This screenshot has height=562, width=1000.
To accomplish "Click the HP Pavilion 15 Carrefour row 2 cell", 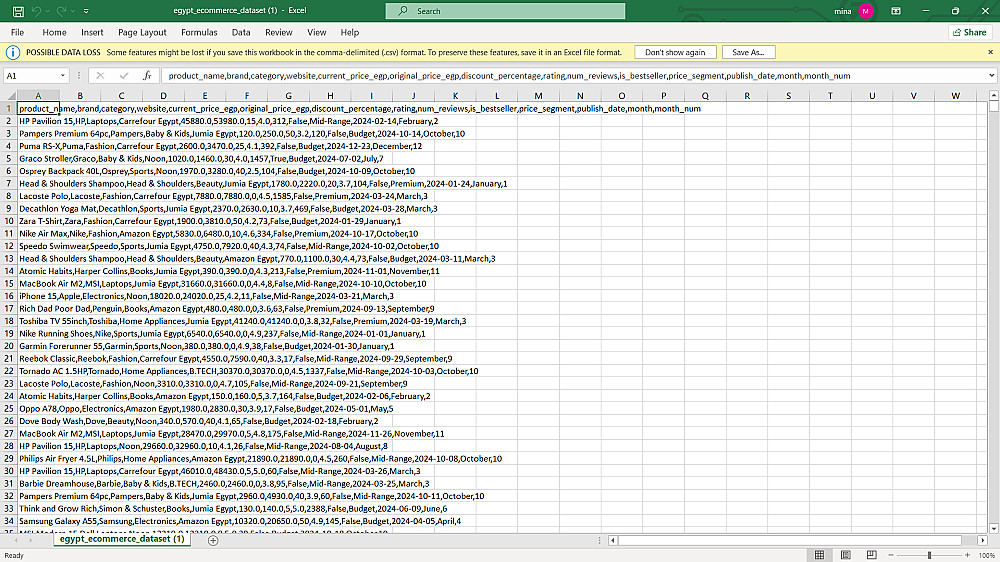I will click(x=38, y=121).
